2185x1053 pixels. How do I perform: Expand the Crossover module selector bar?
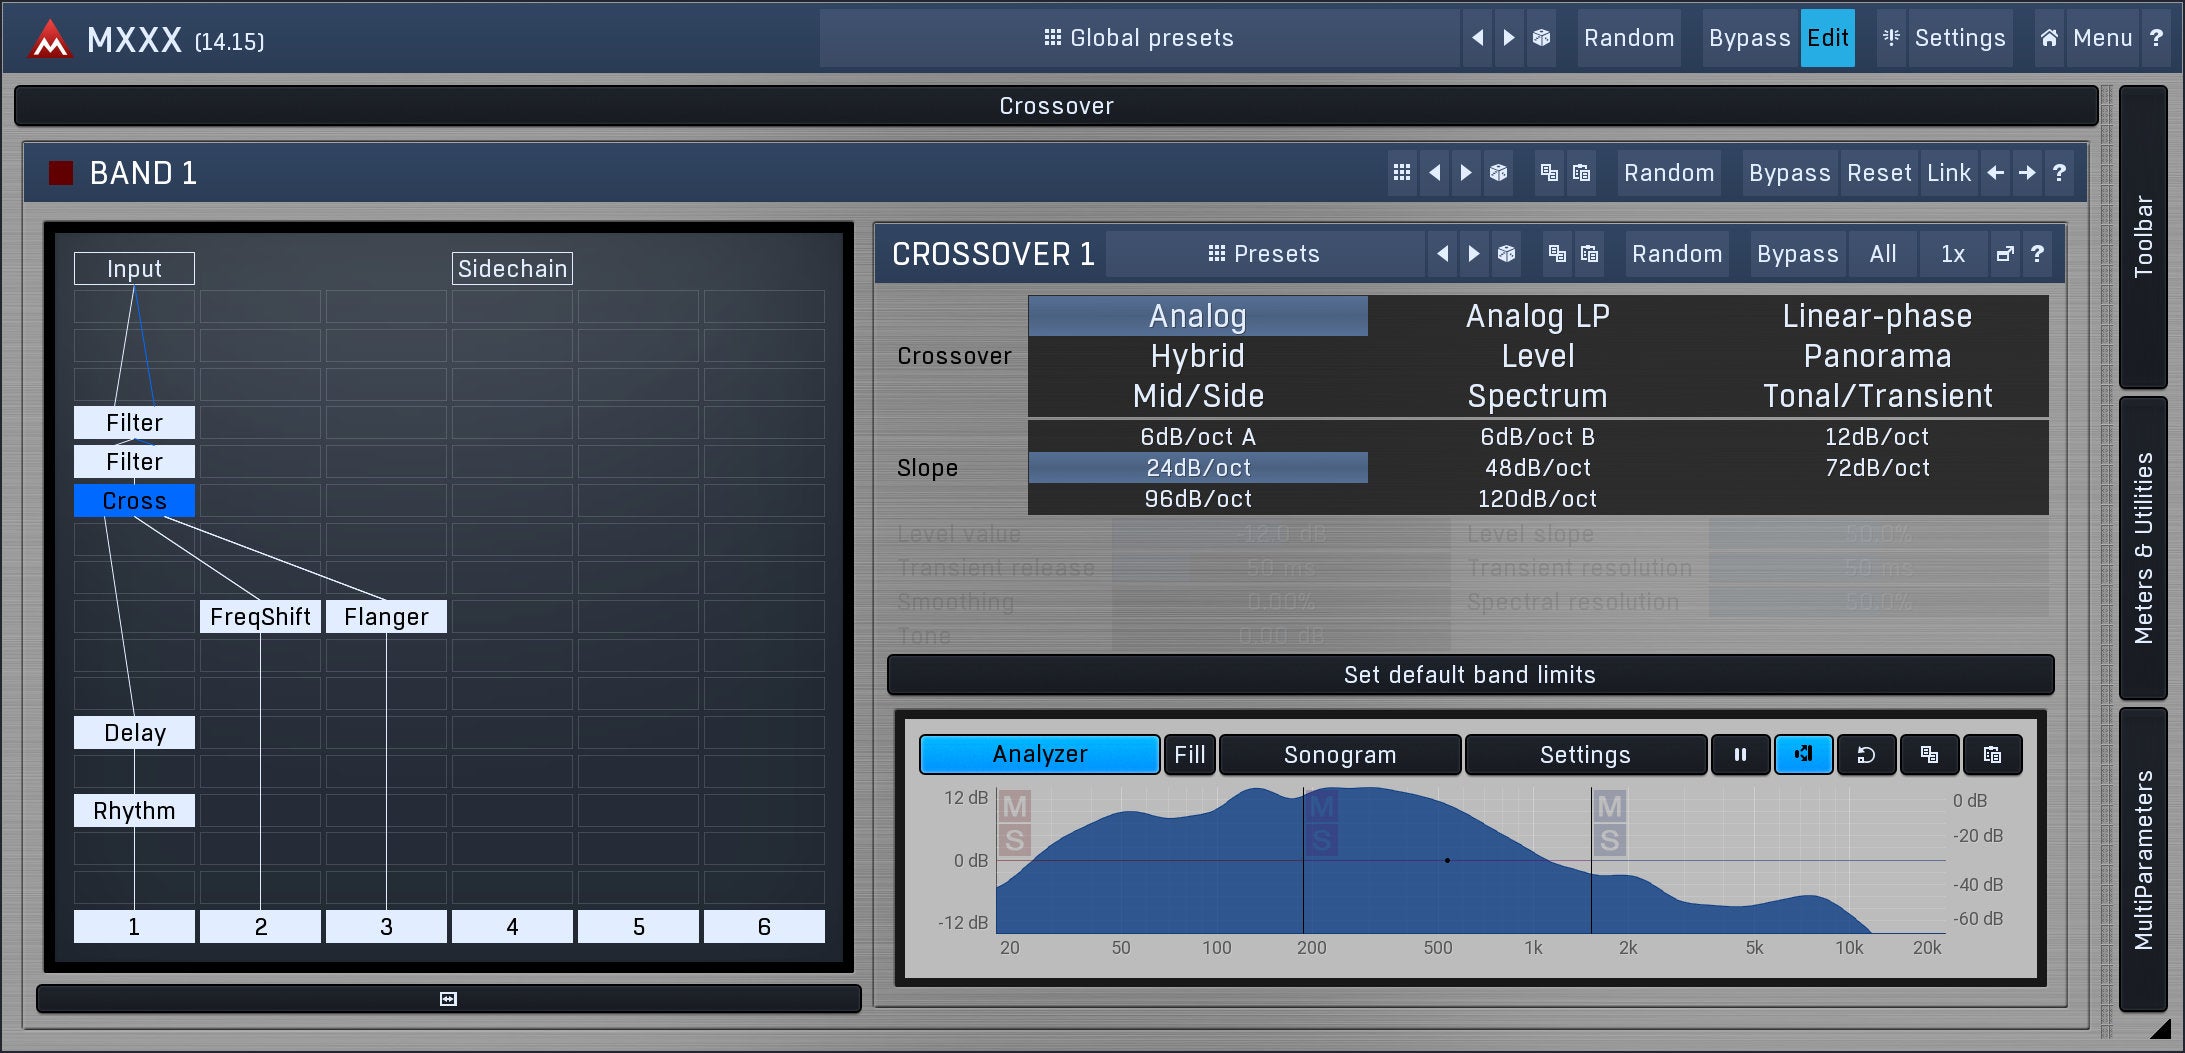pos(1055,106)
